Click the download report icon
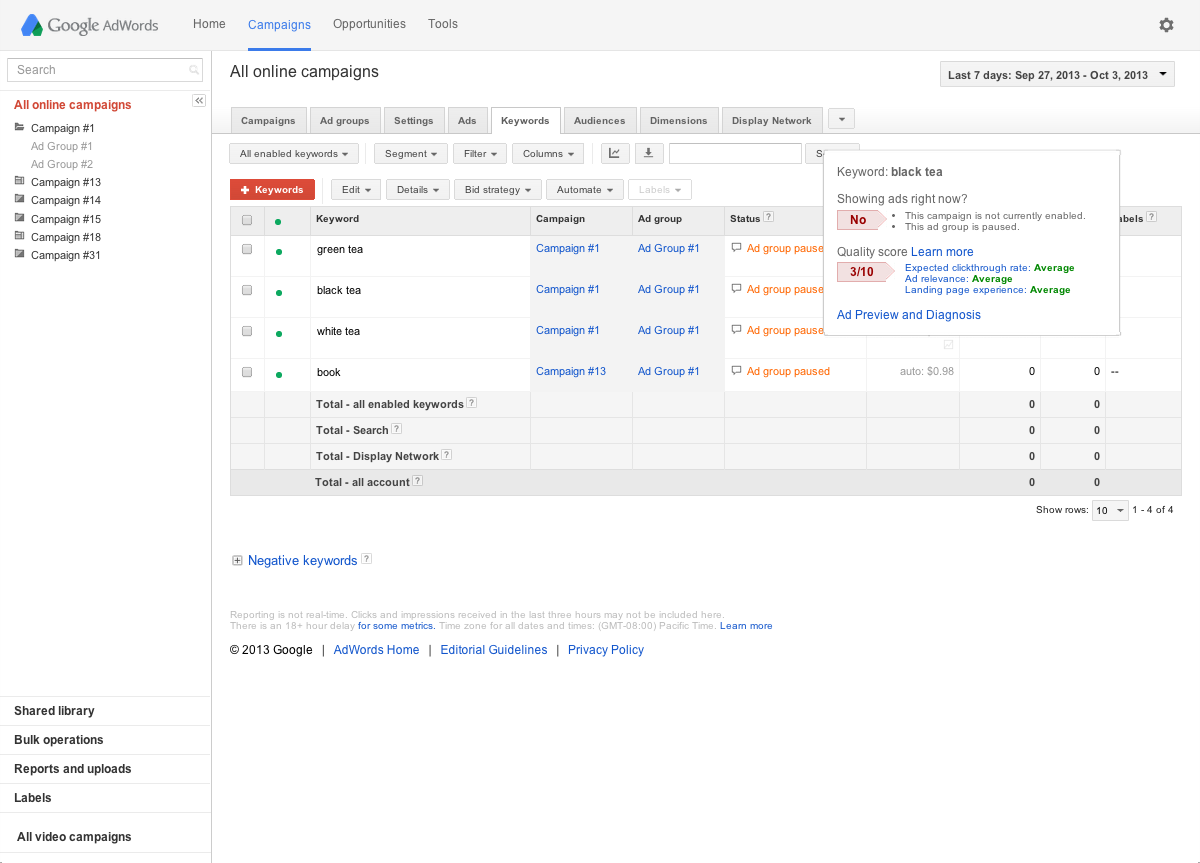This screenshot has width=1200, height=863. pos(648,153)
